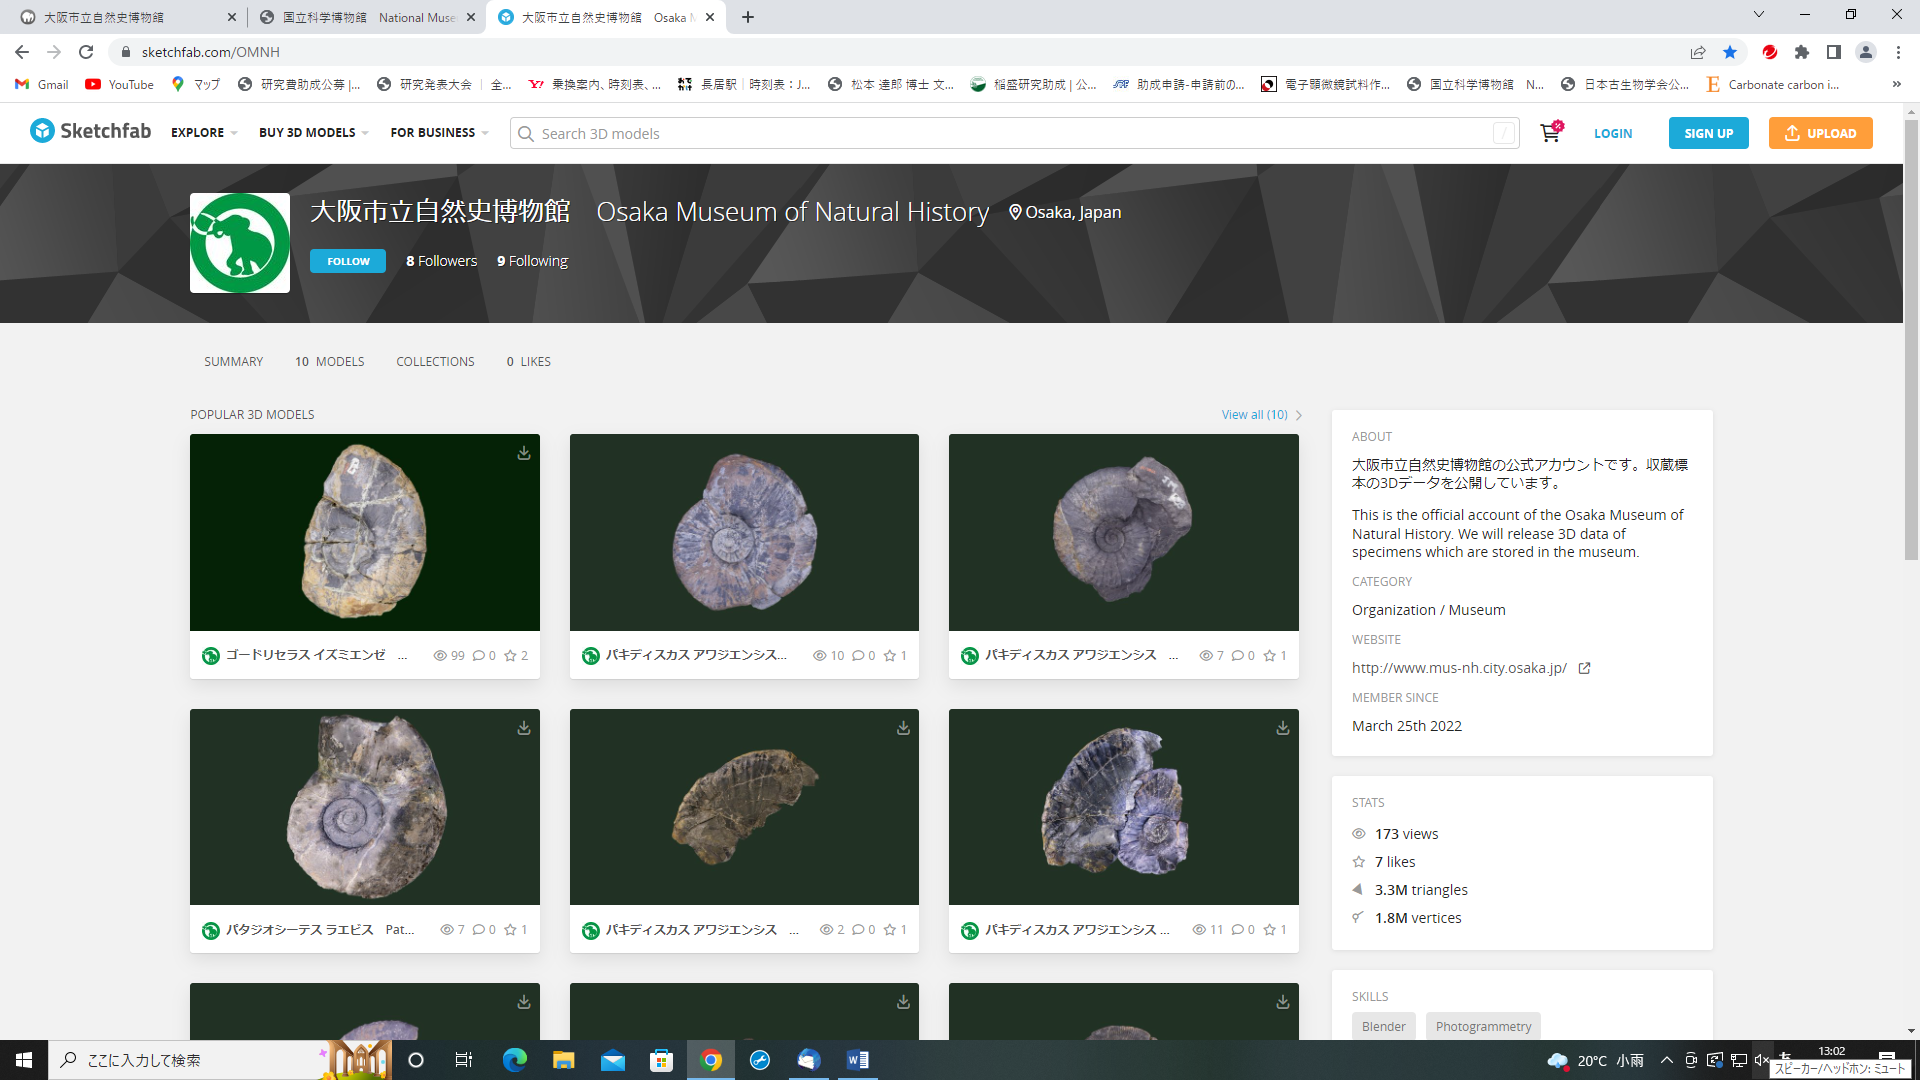
Task: Open Chrome profile avatar
Action: point(1866,52)
